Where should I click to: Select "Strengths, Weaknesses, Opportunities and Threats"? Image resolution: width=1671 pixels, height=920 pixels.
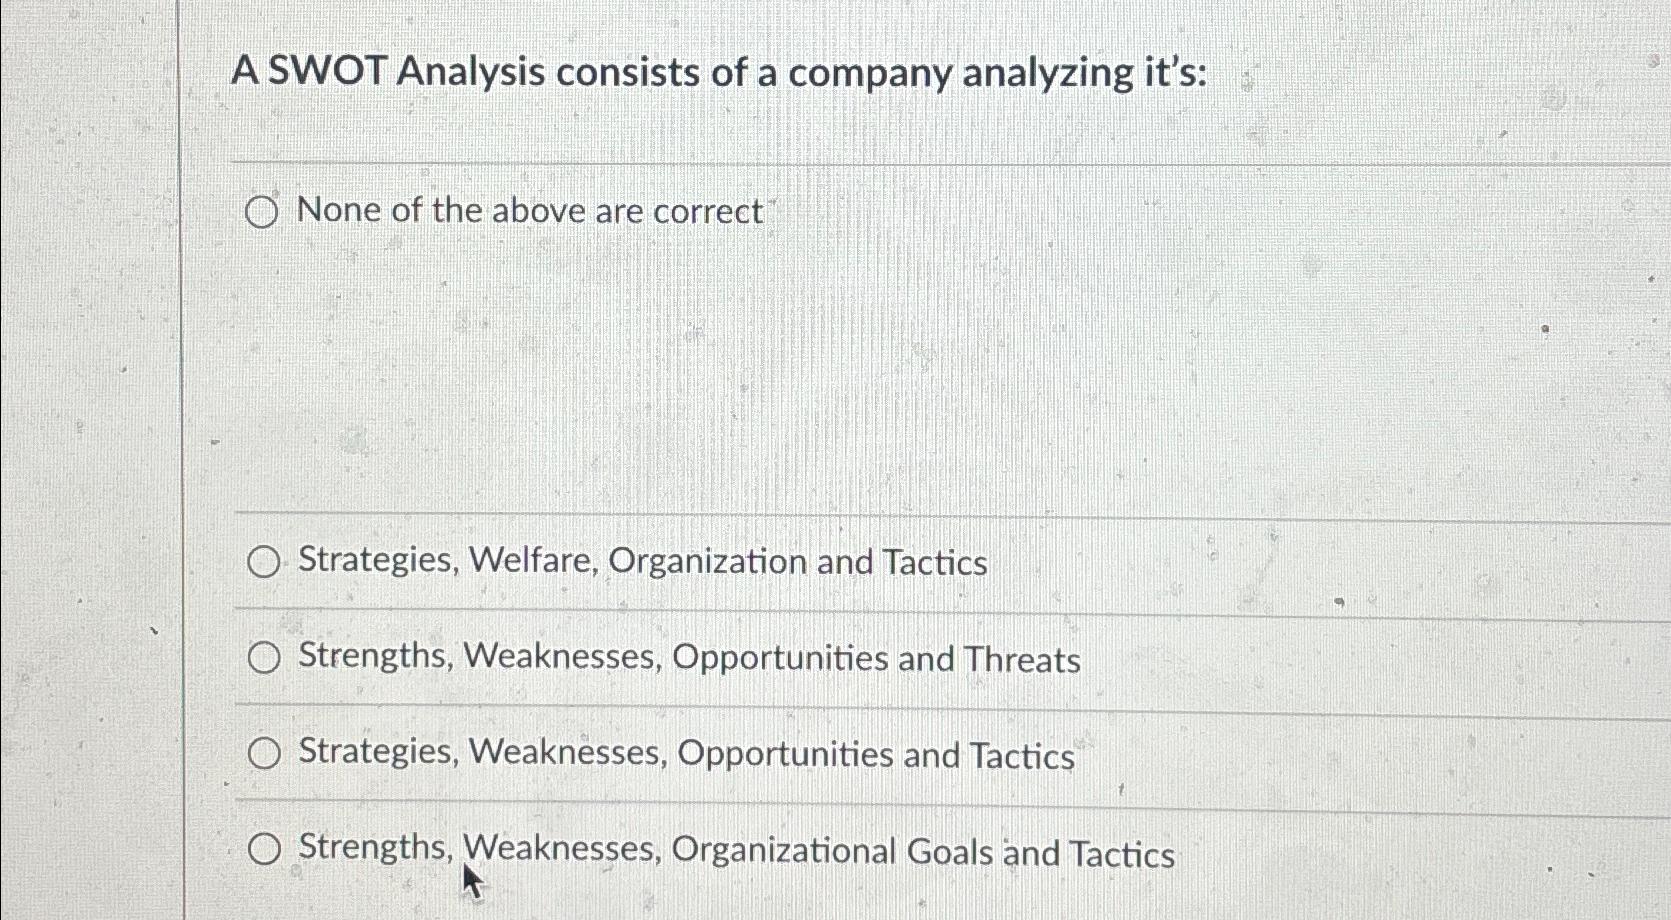click(x=265, y=657)
